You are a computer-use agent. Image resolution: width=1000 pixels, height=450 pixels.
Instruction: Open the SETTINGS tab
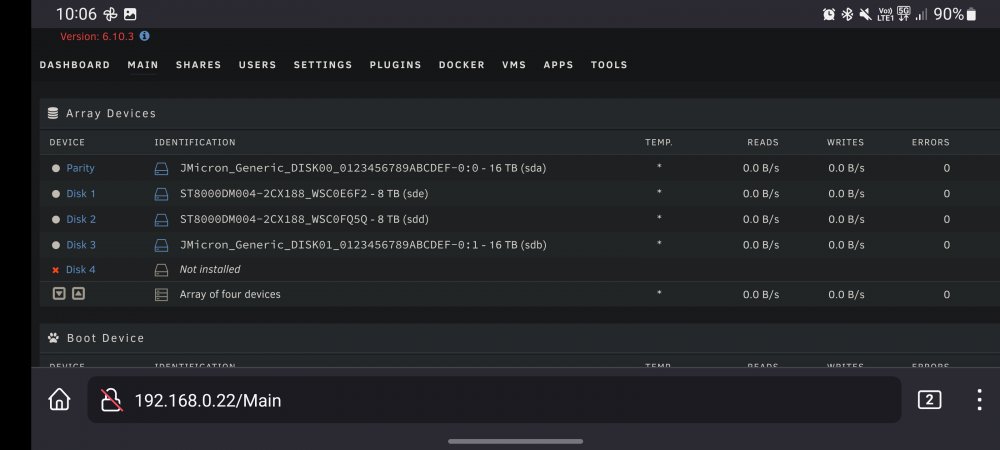pyautogui.click(x=323, y=65)
